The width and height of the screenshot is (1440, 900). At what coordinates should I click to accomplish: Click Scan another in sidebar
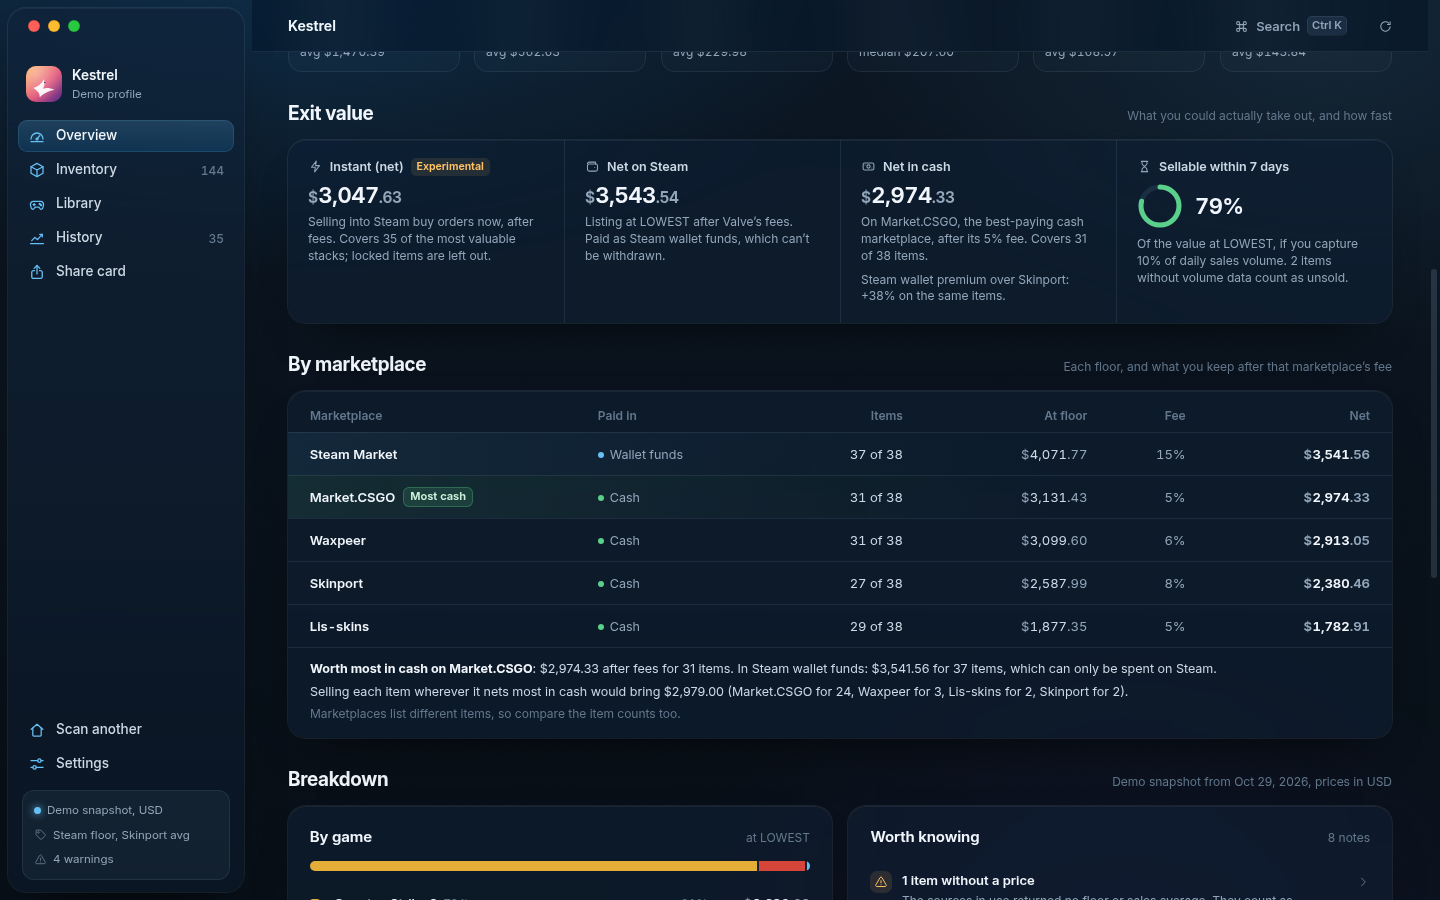(126, 730)
